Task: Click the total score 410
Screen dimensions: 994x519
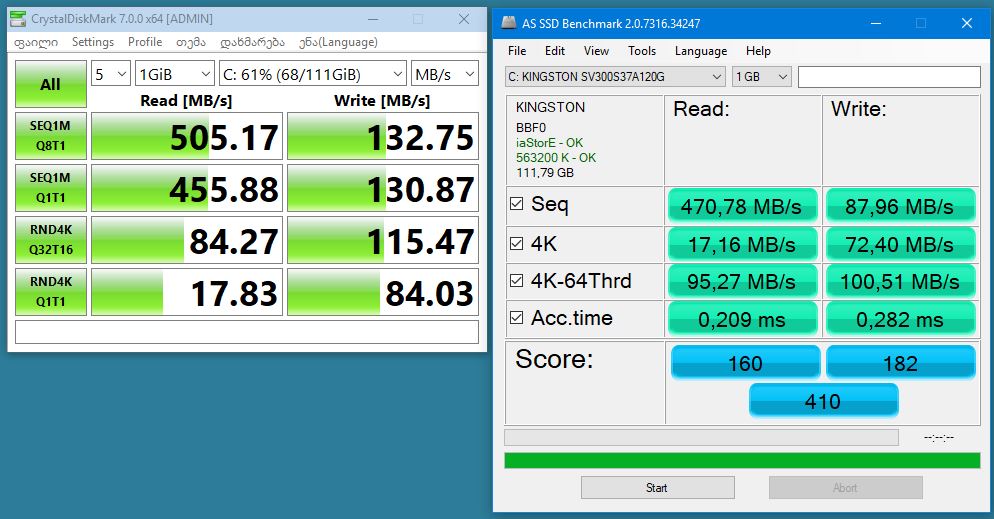Action: 823,400
